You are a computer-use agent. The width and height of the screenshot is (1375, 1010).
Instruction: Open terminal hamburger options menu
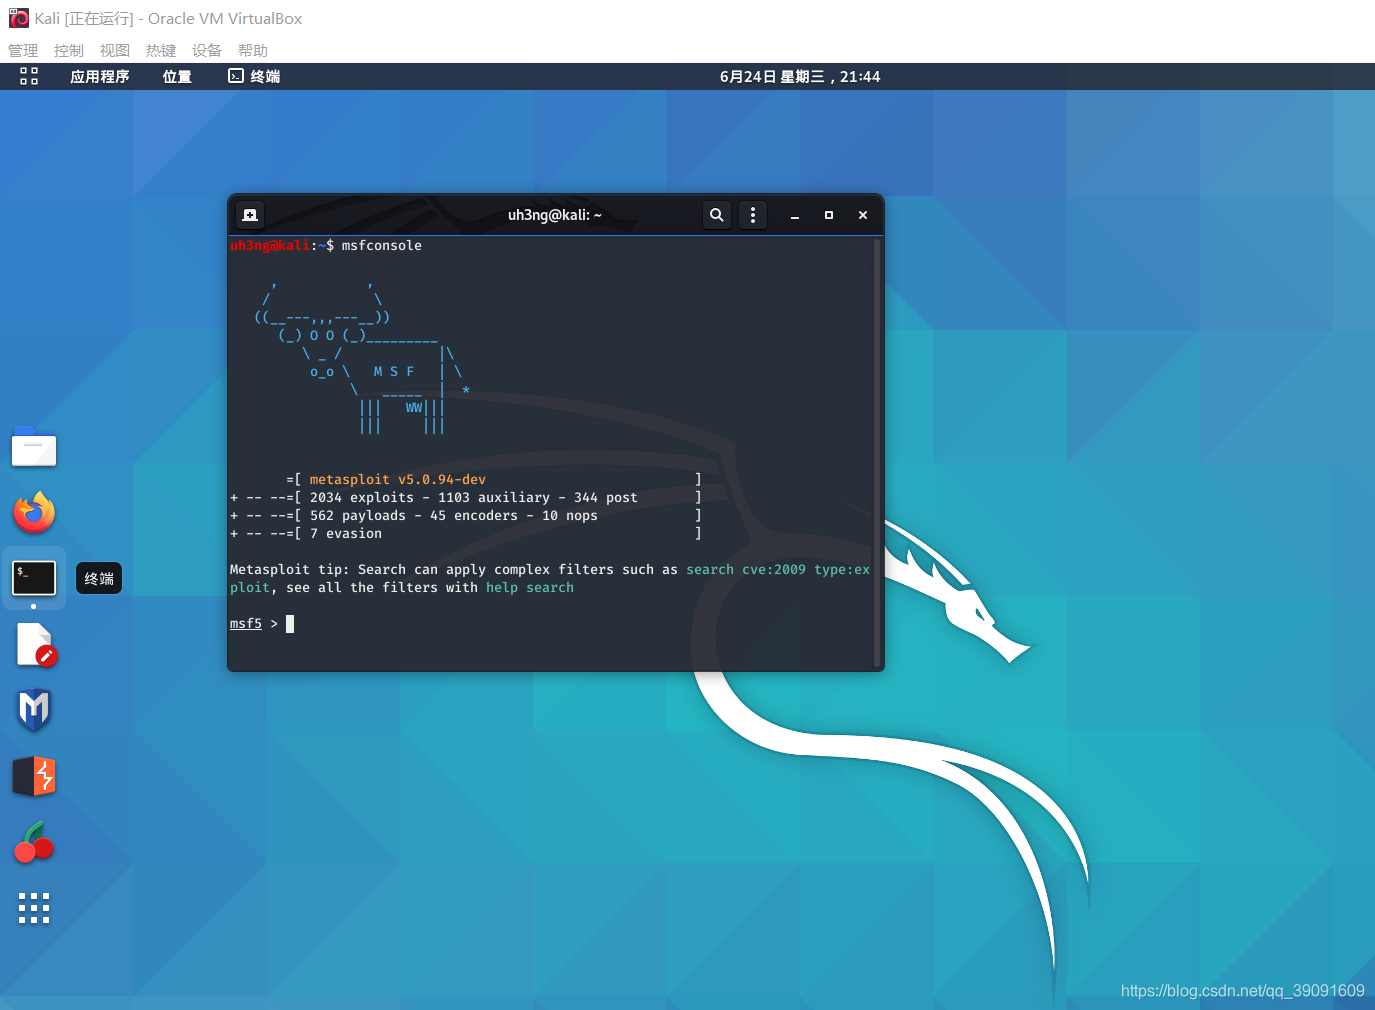coord(753,215)
